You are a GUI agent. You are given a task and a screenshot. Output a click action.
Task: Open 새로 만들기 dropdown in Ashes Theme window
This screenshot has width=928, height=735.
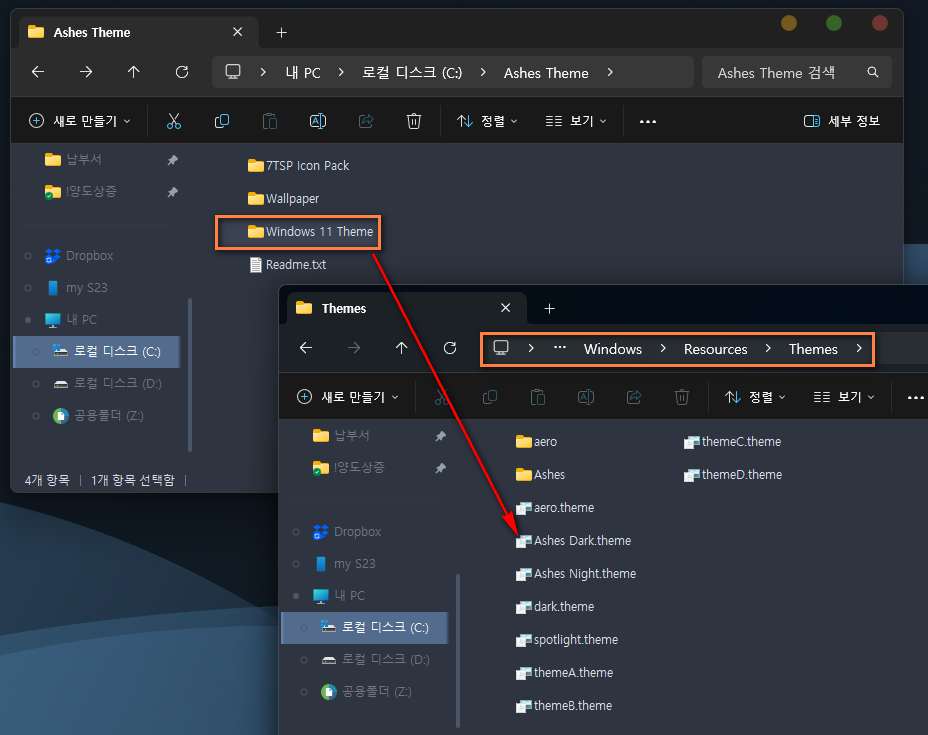coord(80,121)
